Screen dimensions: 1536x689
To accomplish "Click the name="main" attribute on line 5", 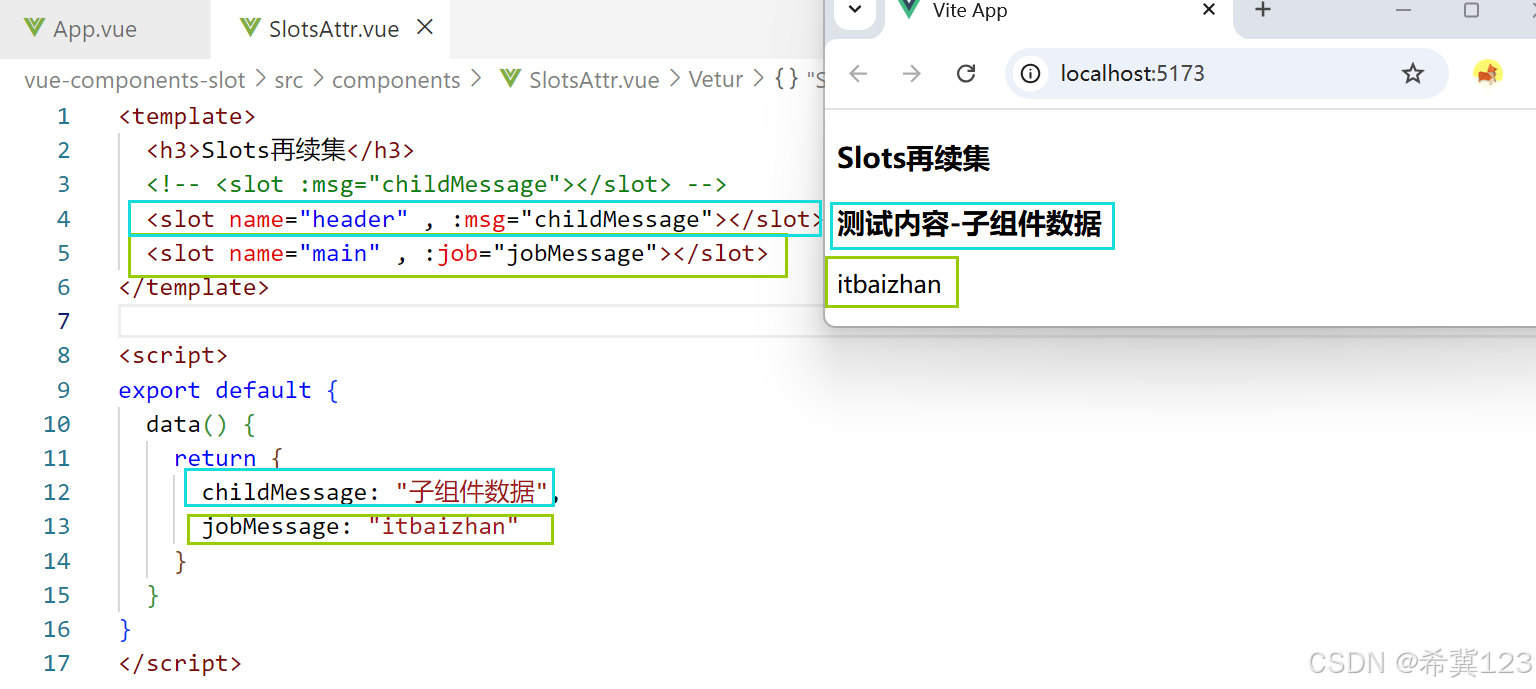I will [x=305, y=253].
